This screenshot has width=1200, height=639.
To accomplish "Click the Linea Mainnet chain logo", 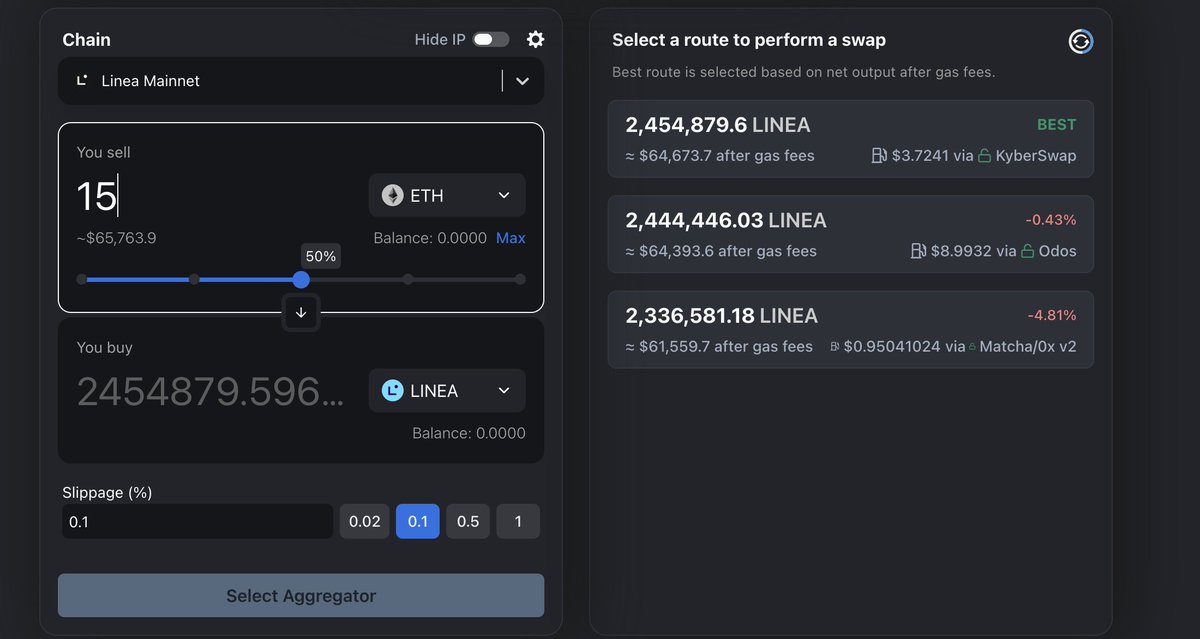I will 82,80.
